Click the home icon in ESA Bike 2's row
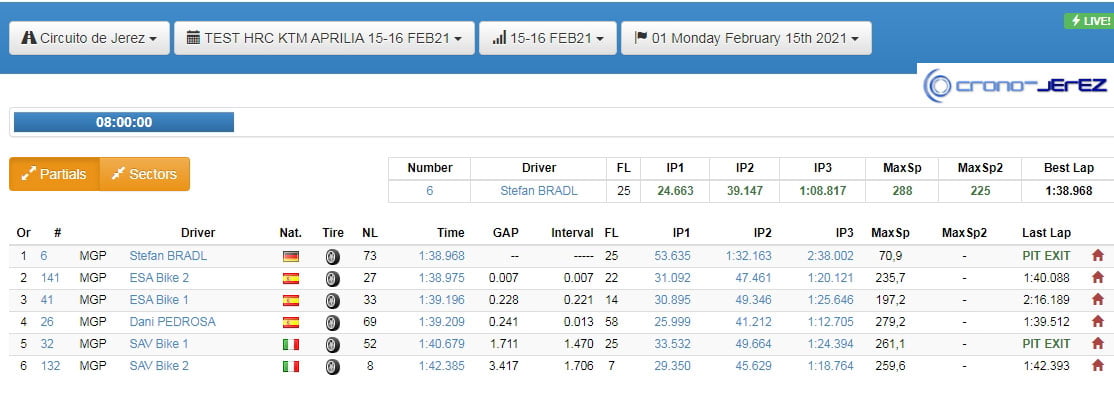1114x416 pixels. pos(1098,278)
